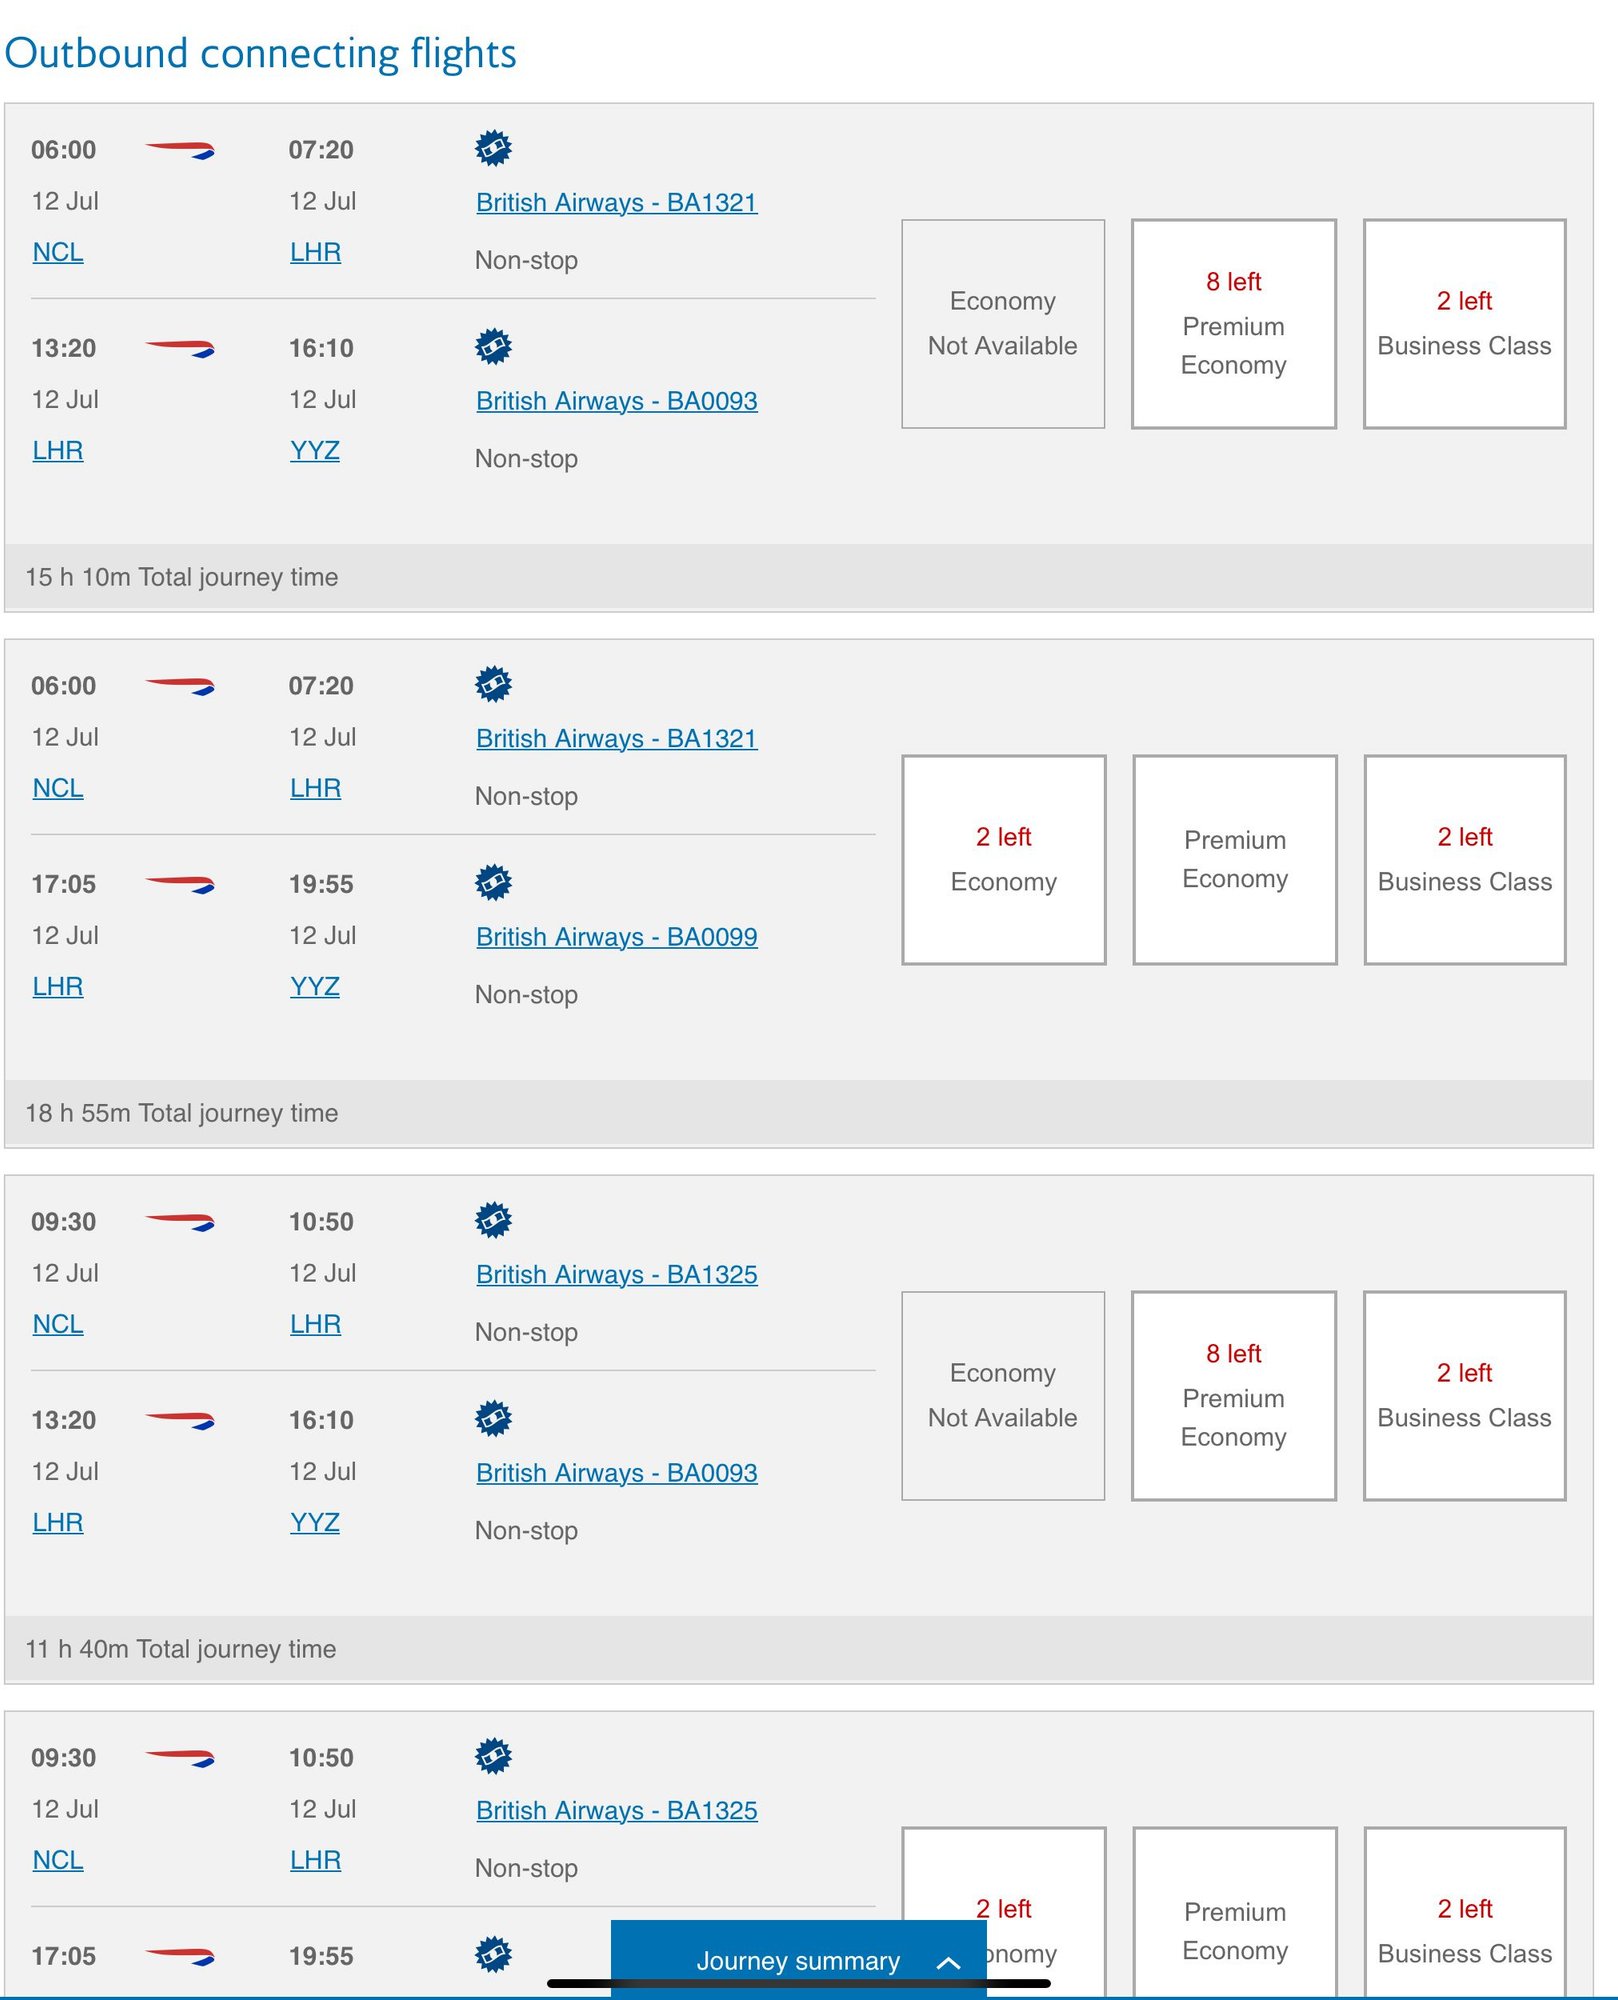Viewport: 1618px width, 2000px height.
Task: Click the badge icon above the BA0099 link
Action: pos(493,882)
